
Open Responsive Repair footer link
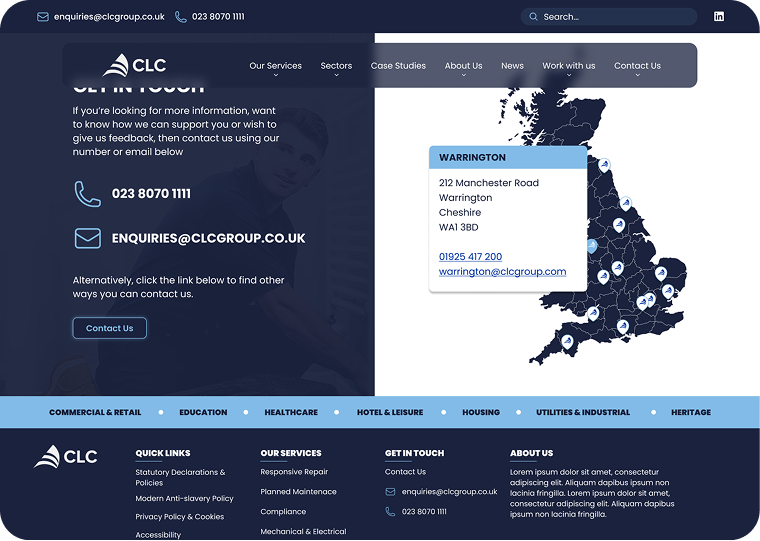294,472
